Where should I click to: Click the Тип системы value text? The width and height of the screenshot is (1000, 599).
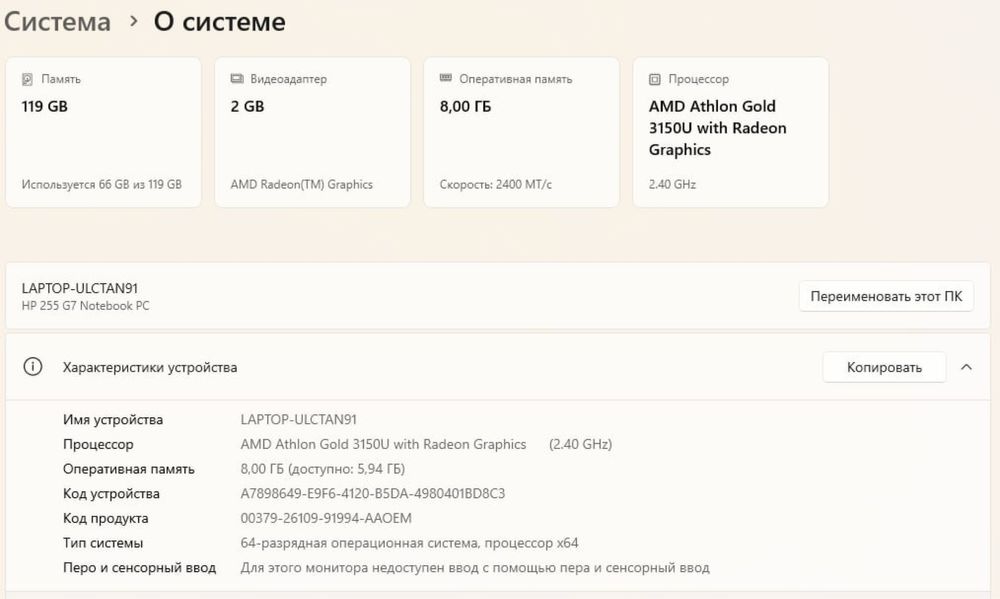[409, 543]
